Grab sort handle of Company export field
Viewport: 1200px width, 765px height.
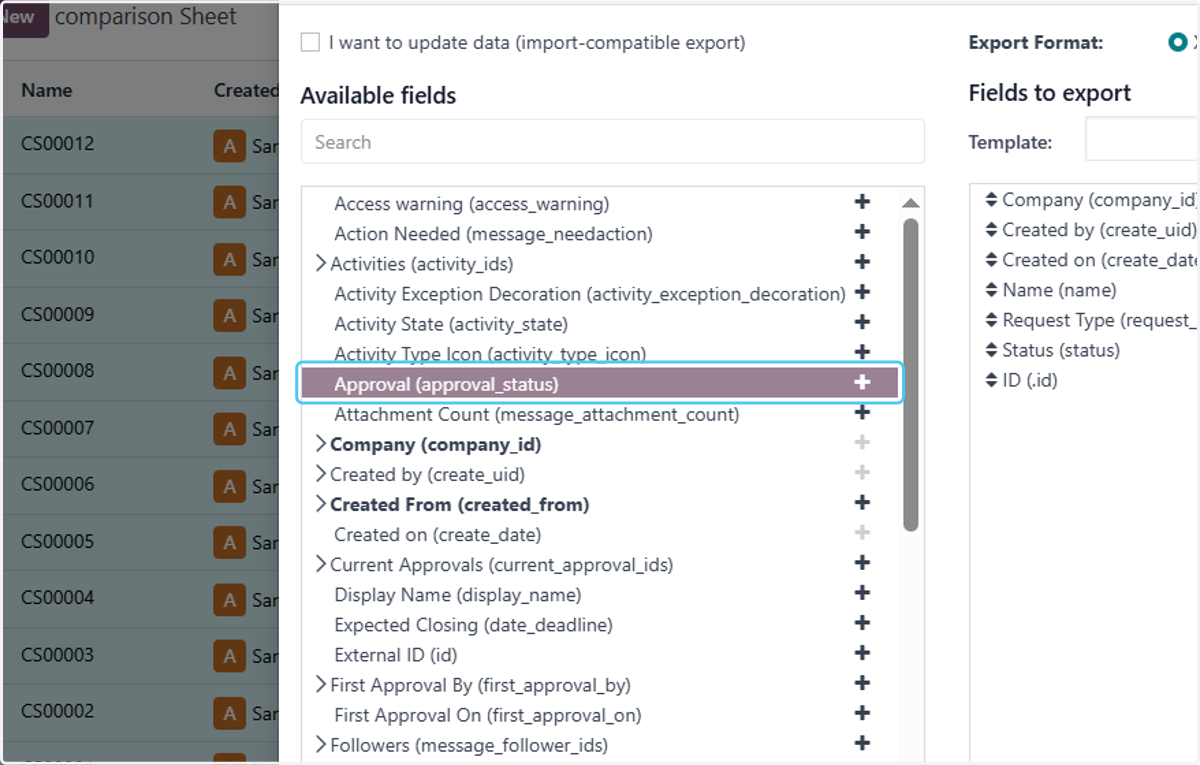pyautogui.click(x=991, y=200)
